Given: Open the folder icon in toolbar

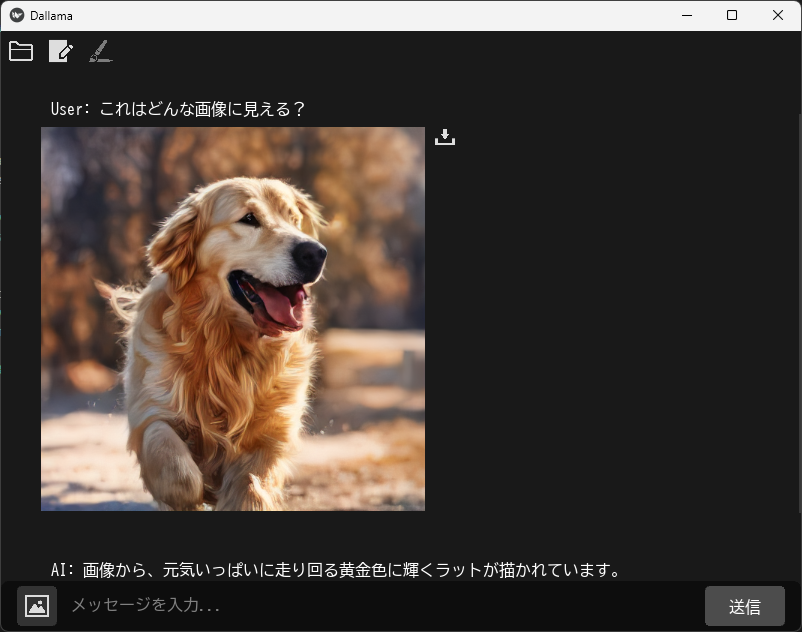Looking at the screenshot, I should [x=21, y=51].
